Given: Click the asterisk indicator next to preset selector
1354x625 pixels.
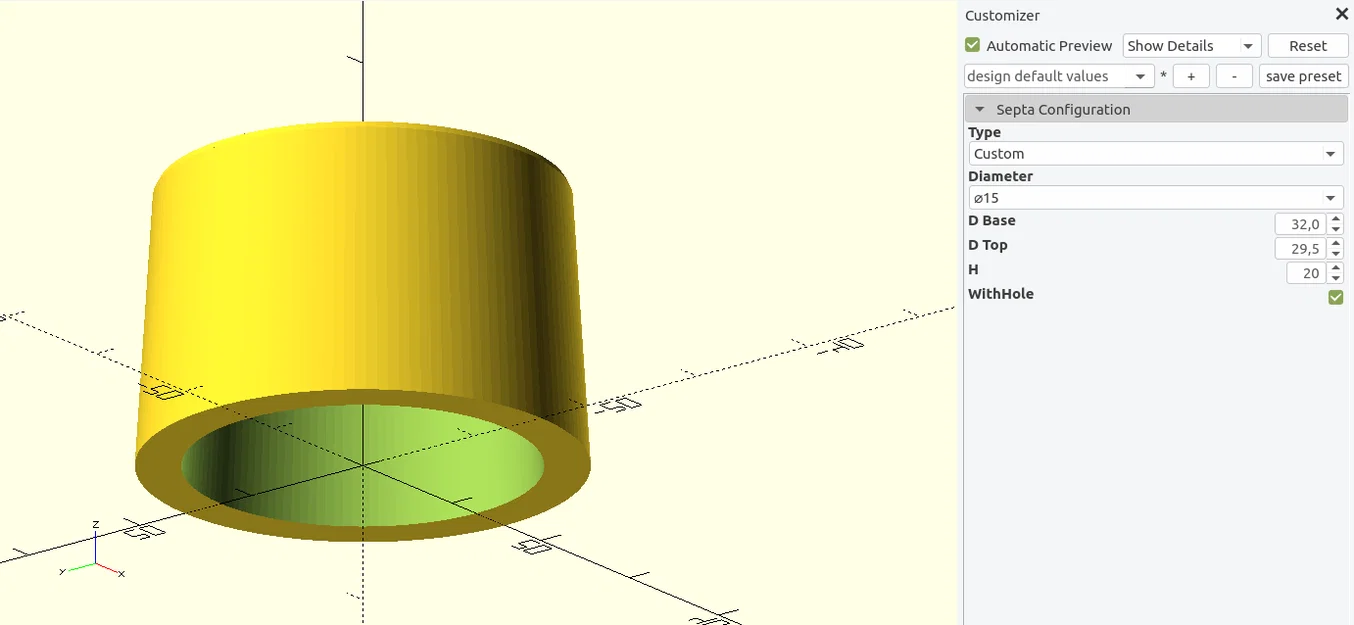Looking at the screenshot, I should click(1163, 75).
